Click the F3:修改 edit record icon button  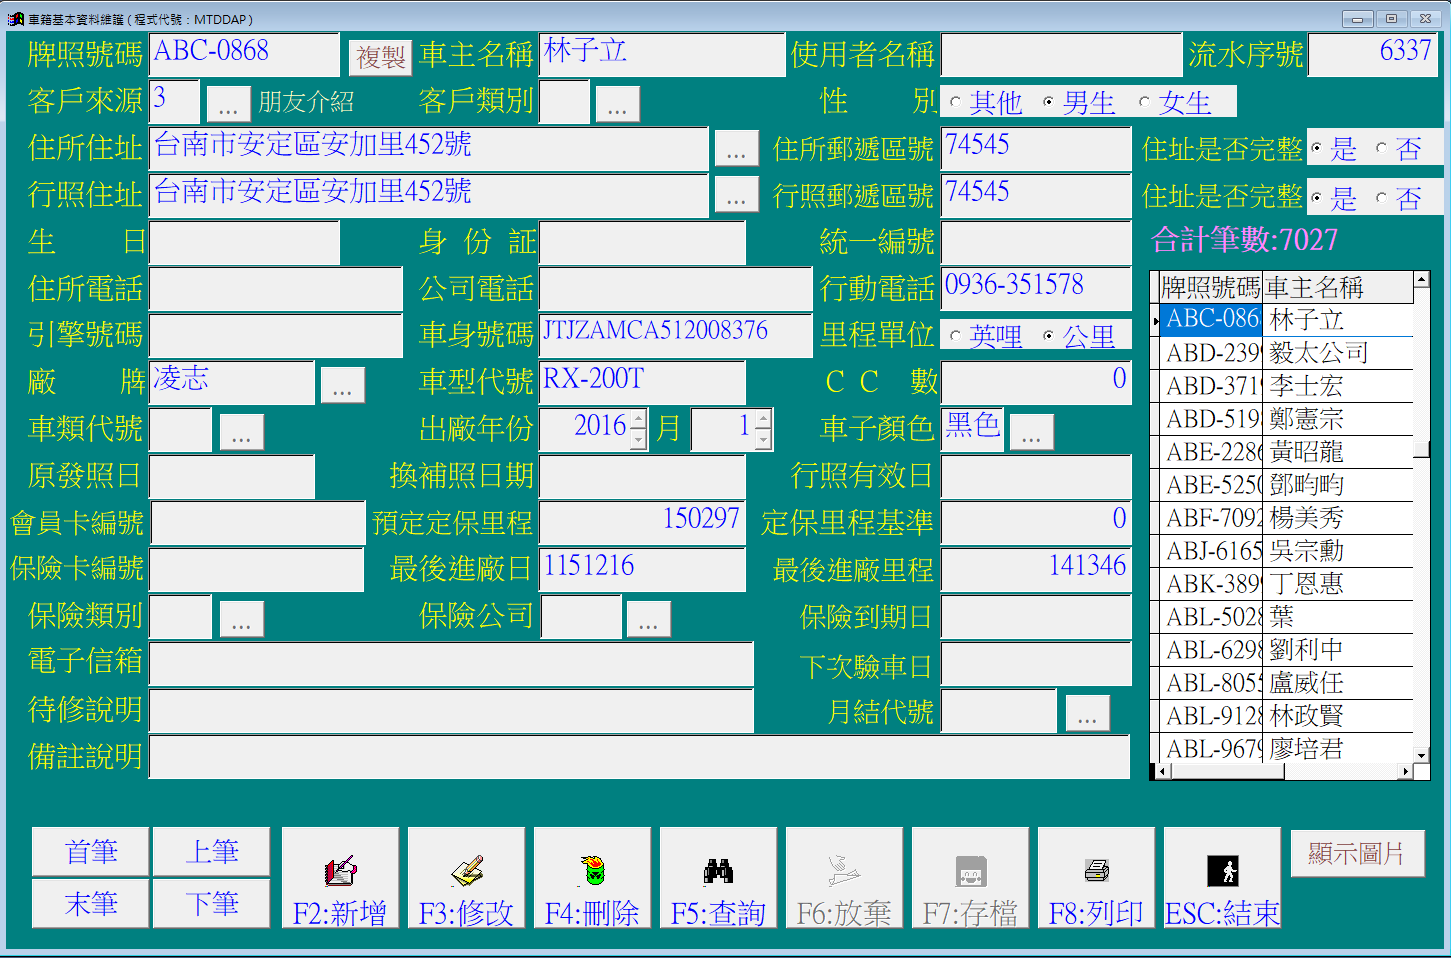point(466,877)
